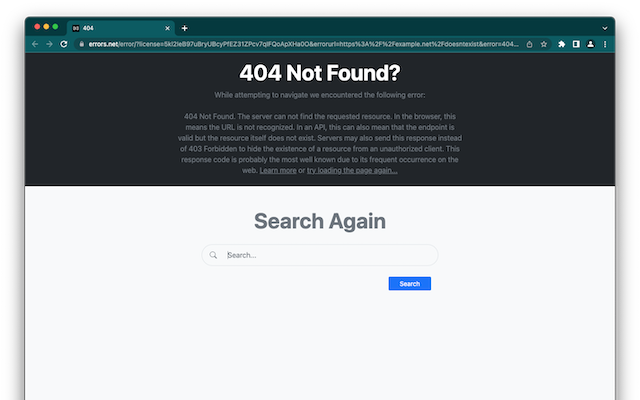
Task: Click the magnifier icon in search box
Action: coord(213,255)
